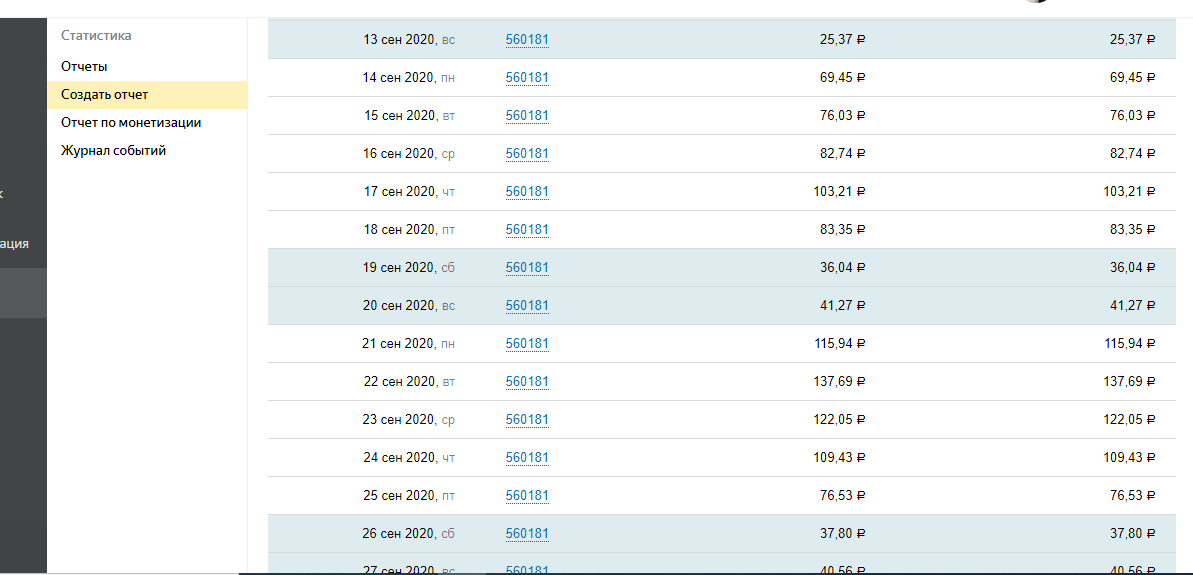Open the 560181 link for 16 сен 2020

click(527, 154)
